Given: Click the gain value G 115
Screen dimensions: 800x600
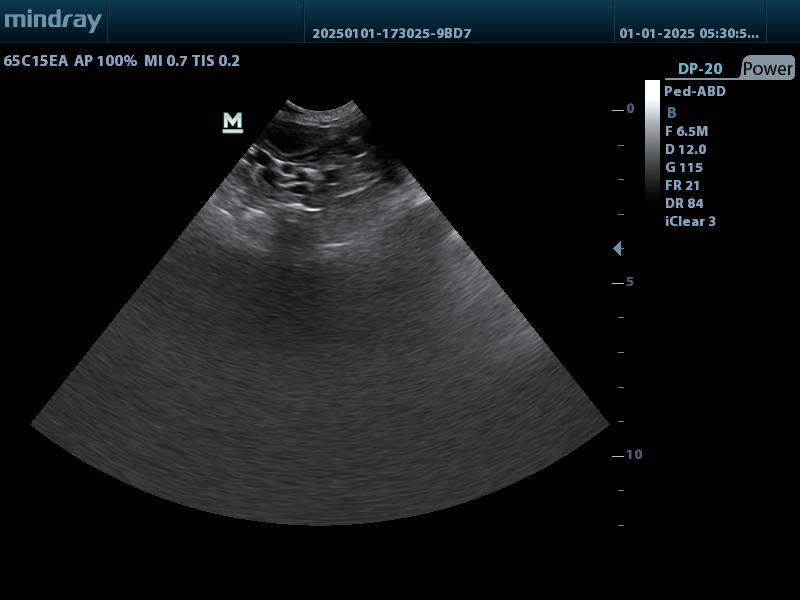Looking at the screenshot, I should coord(684,167).
